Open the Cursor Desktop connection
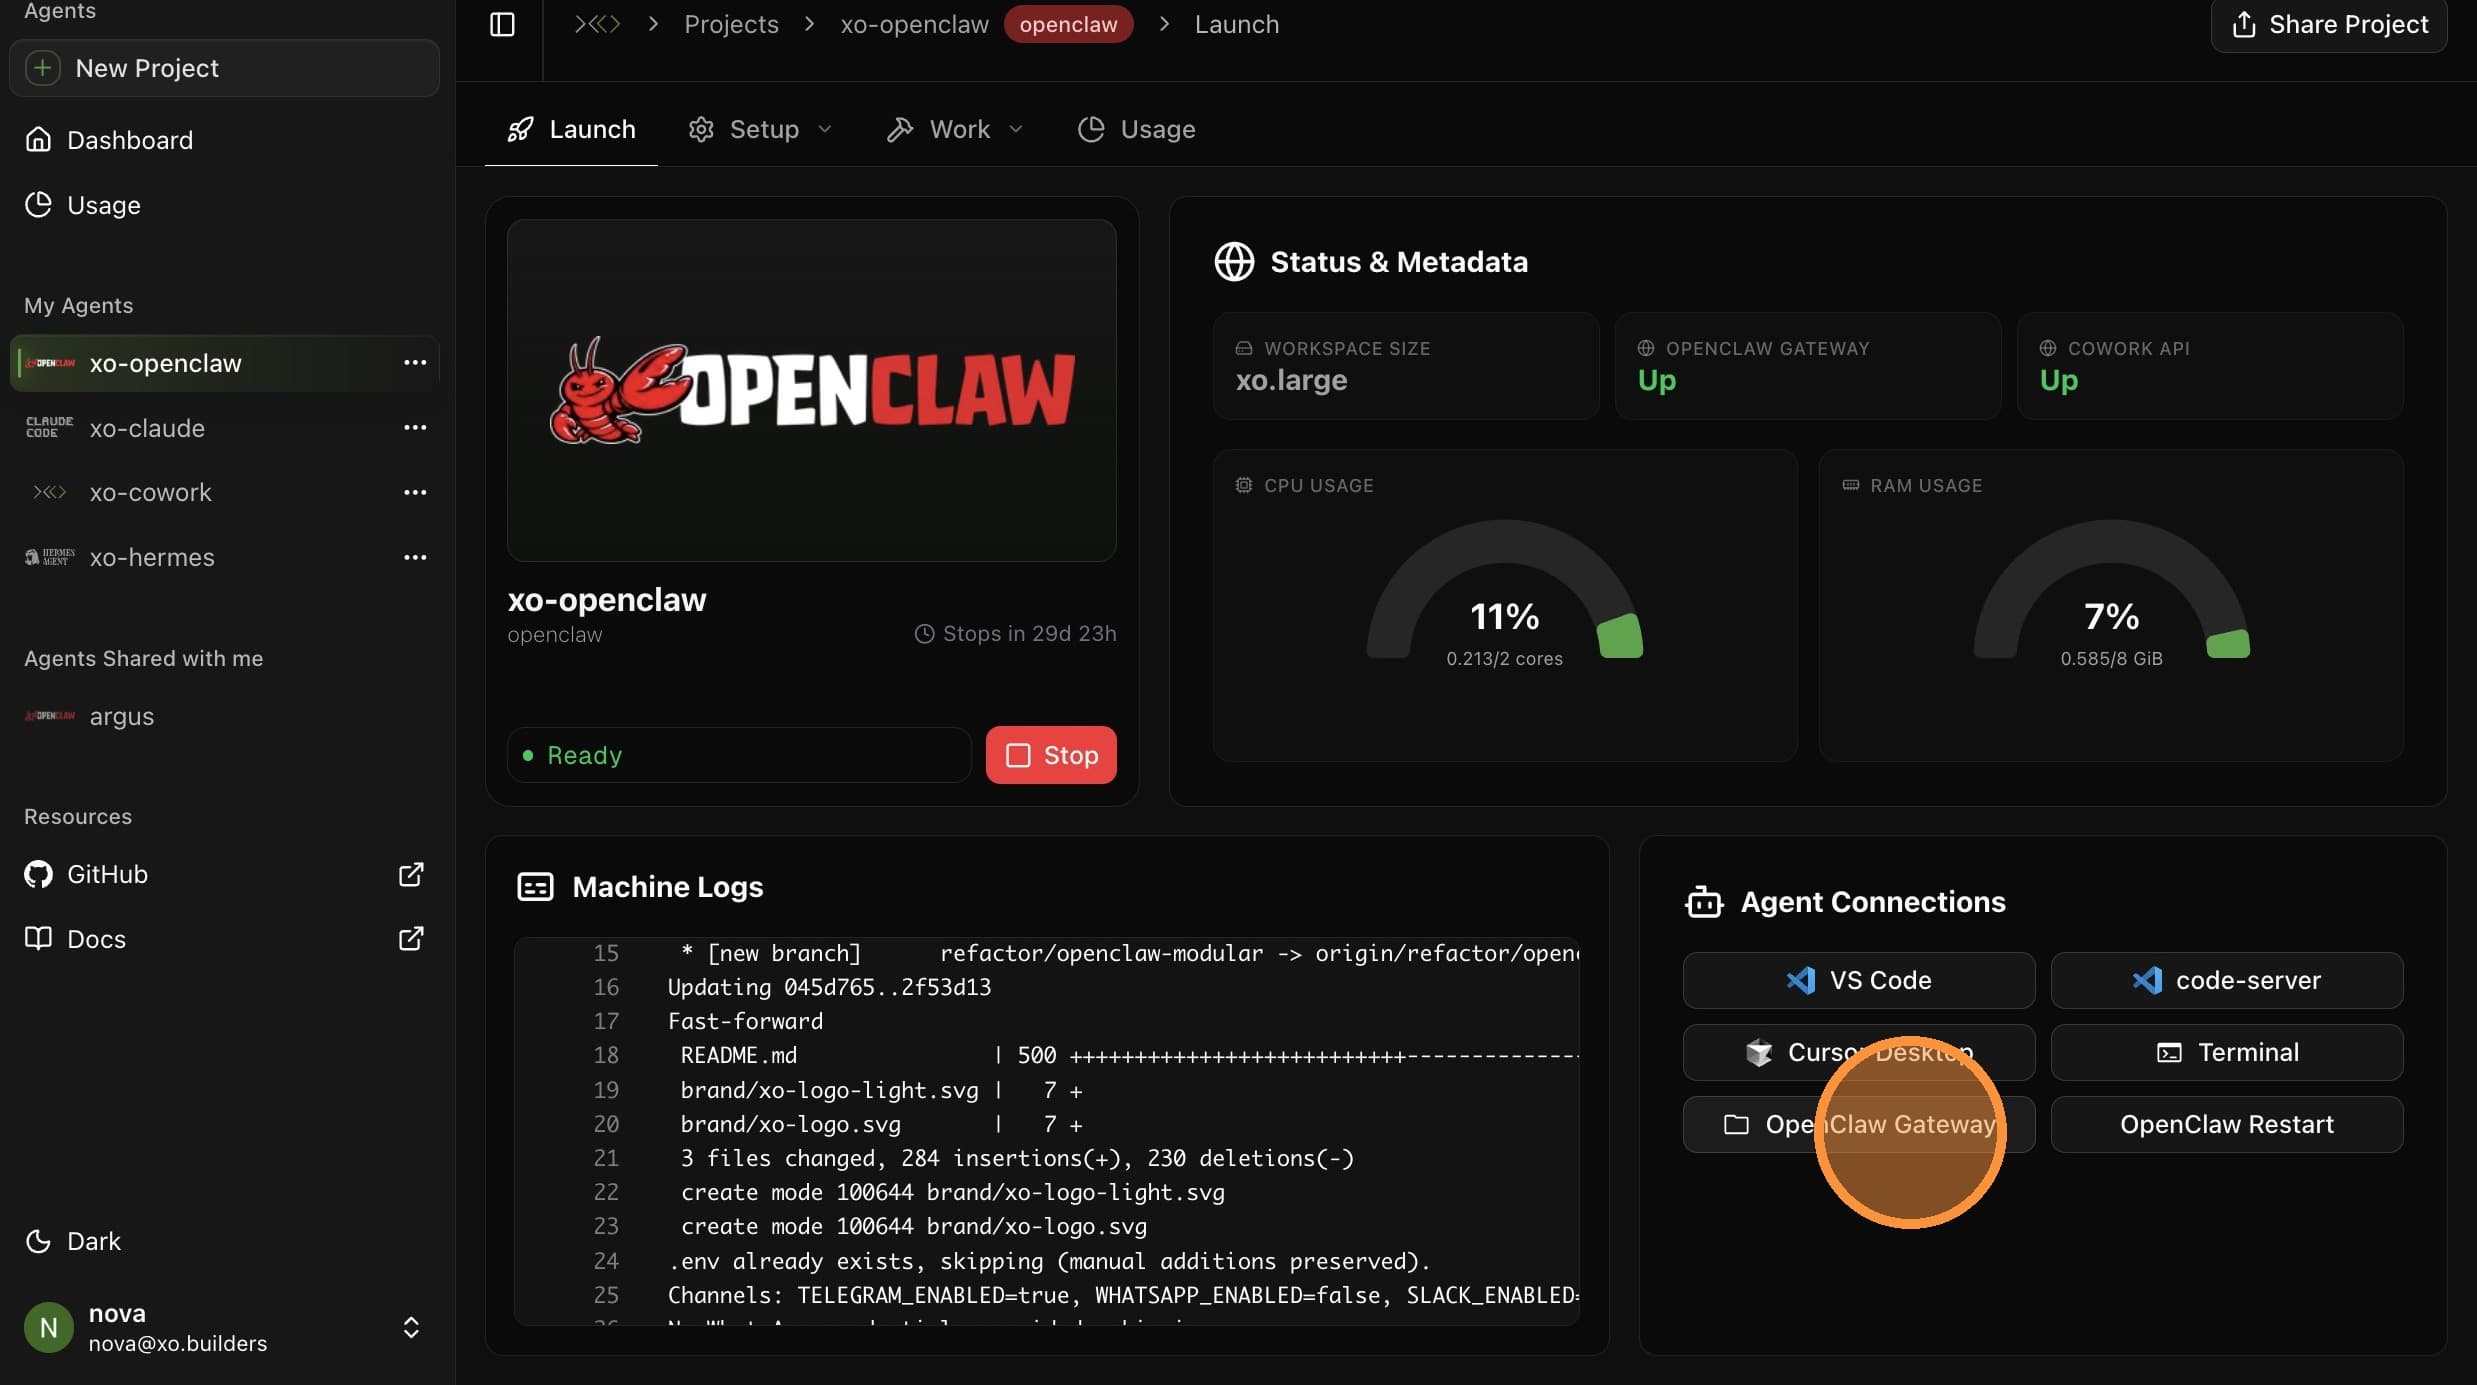This screenshot has width=2477, height=1385. tap(1859, 1052)
